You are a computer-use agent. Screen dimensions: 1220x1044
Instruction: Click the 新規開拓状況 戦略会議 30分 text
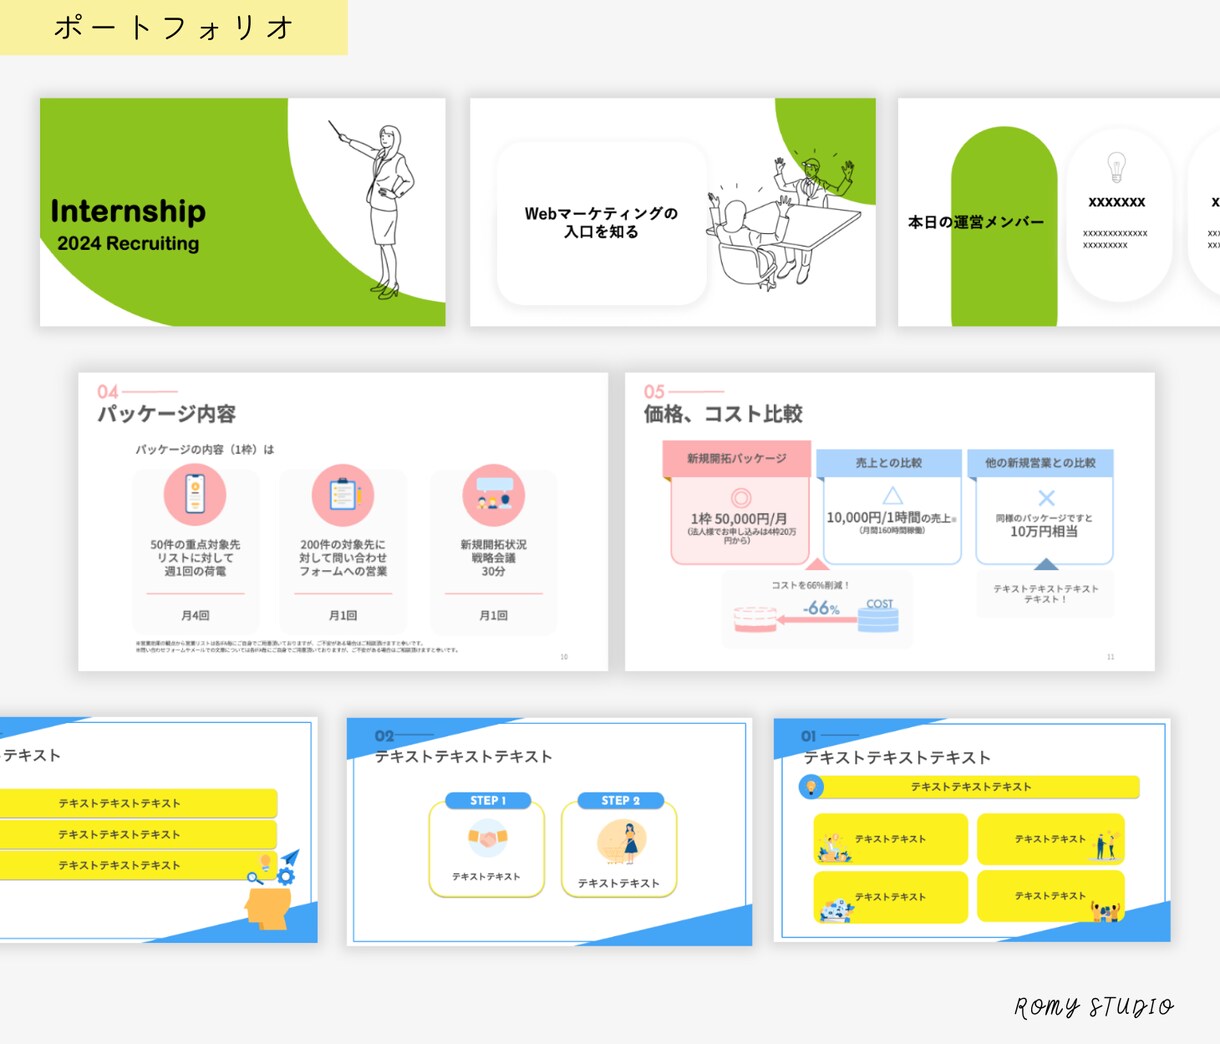pyautogui.click(x=493, y=558)
